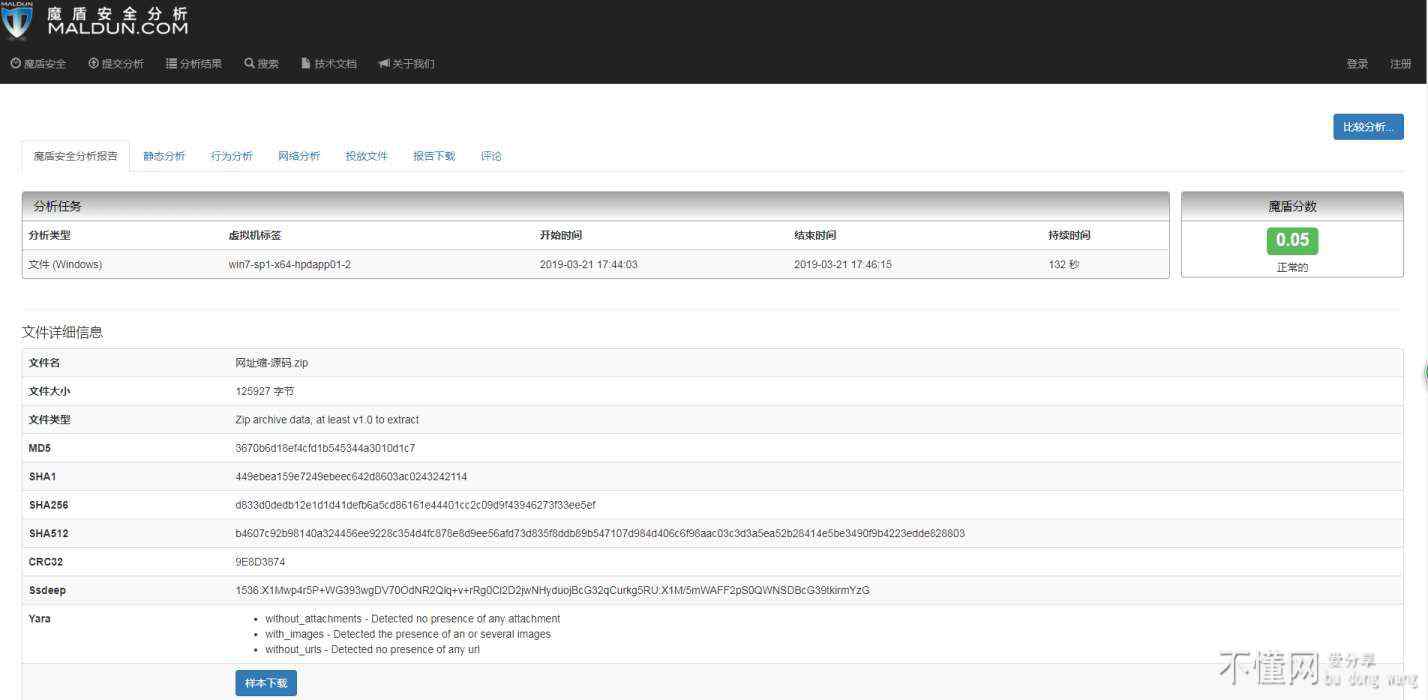Click the 魔盾安全 nav icon
Image resolution: width=1428 pixels, height=700 pixels.
point(16,64)
